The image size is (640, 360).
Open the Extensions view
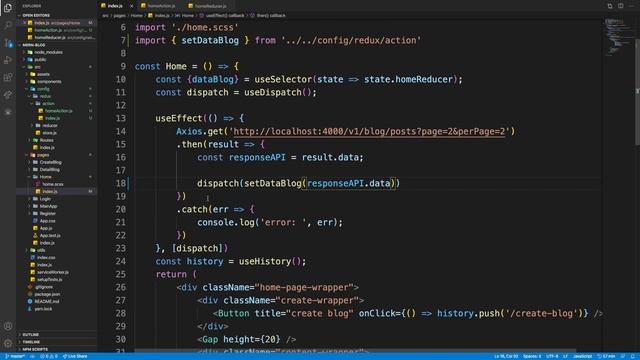point(8,77)
